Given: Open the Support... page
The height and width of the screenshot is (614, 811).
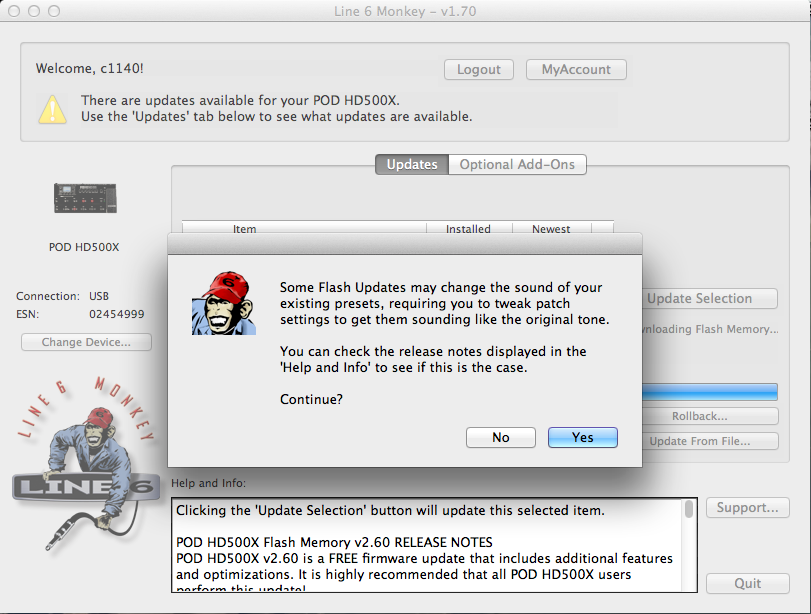Looking at the screenshot, I should [747, 507].
